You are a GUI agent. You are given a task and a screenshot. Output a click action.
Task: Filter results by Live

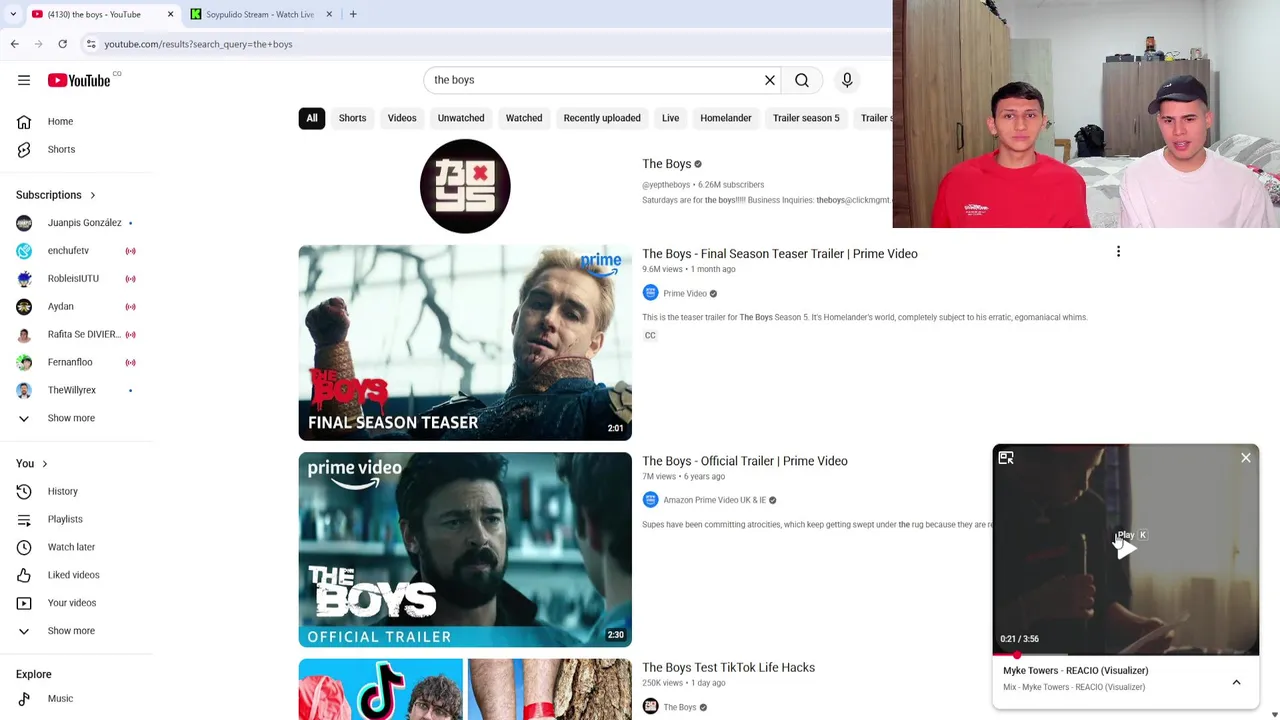(670, 118)
